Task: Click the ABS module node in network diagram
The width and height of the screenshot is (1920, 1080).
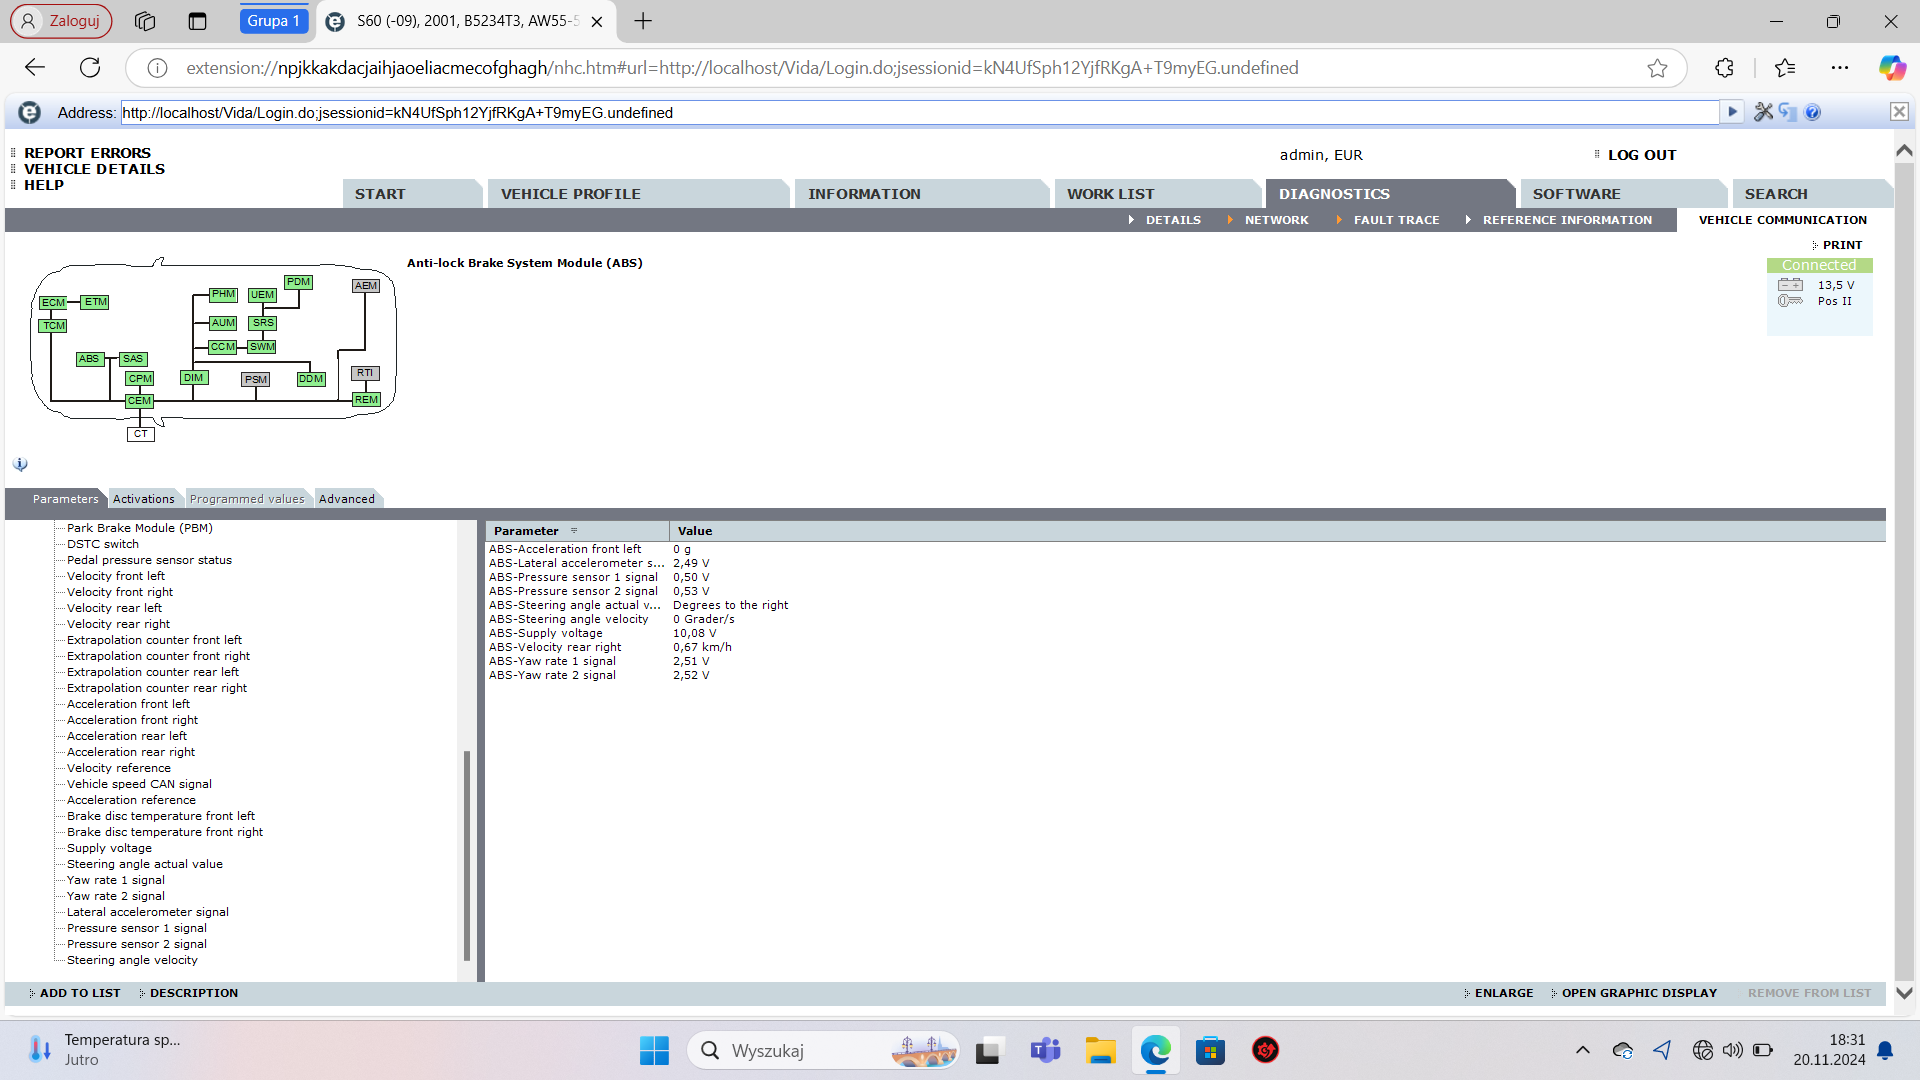Action: 89,359
